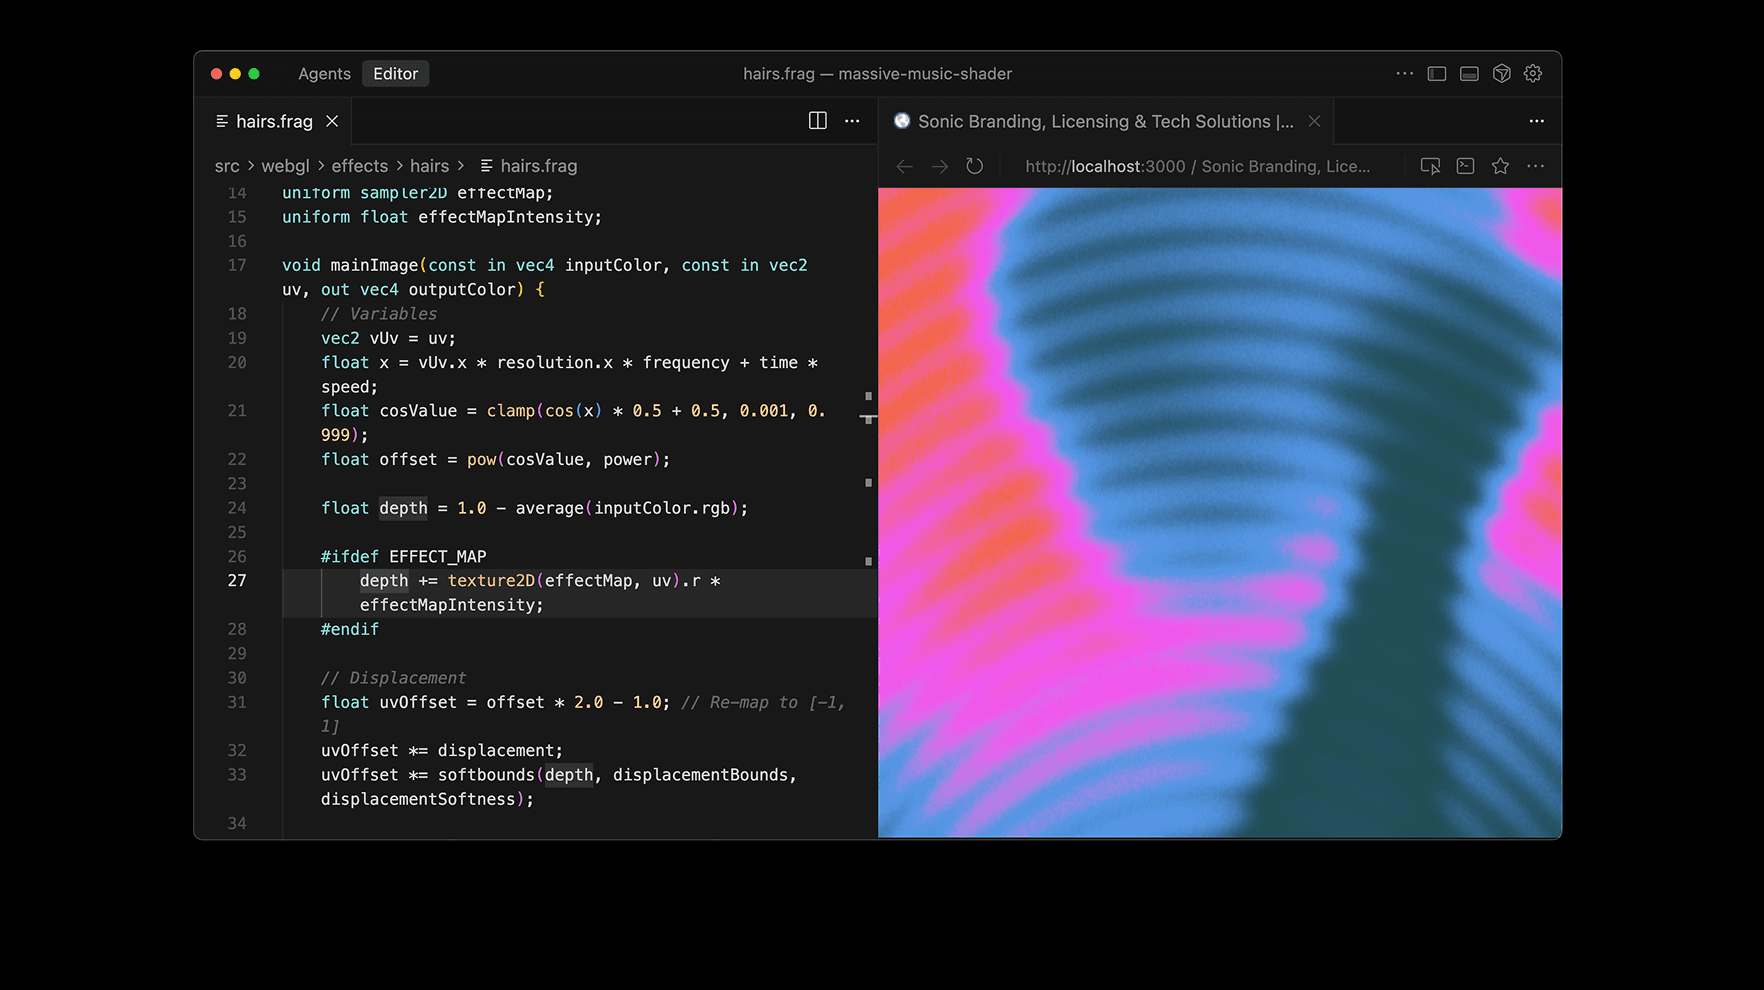Viewport: 1764px width, 990px height.
Task: Open the browser console icon
Action: 1465,166
